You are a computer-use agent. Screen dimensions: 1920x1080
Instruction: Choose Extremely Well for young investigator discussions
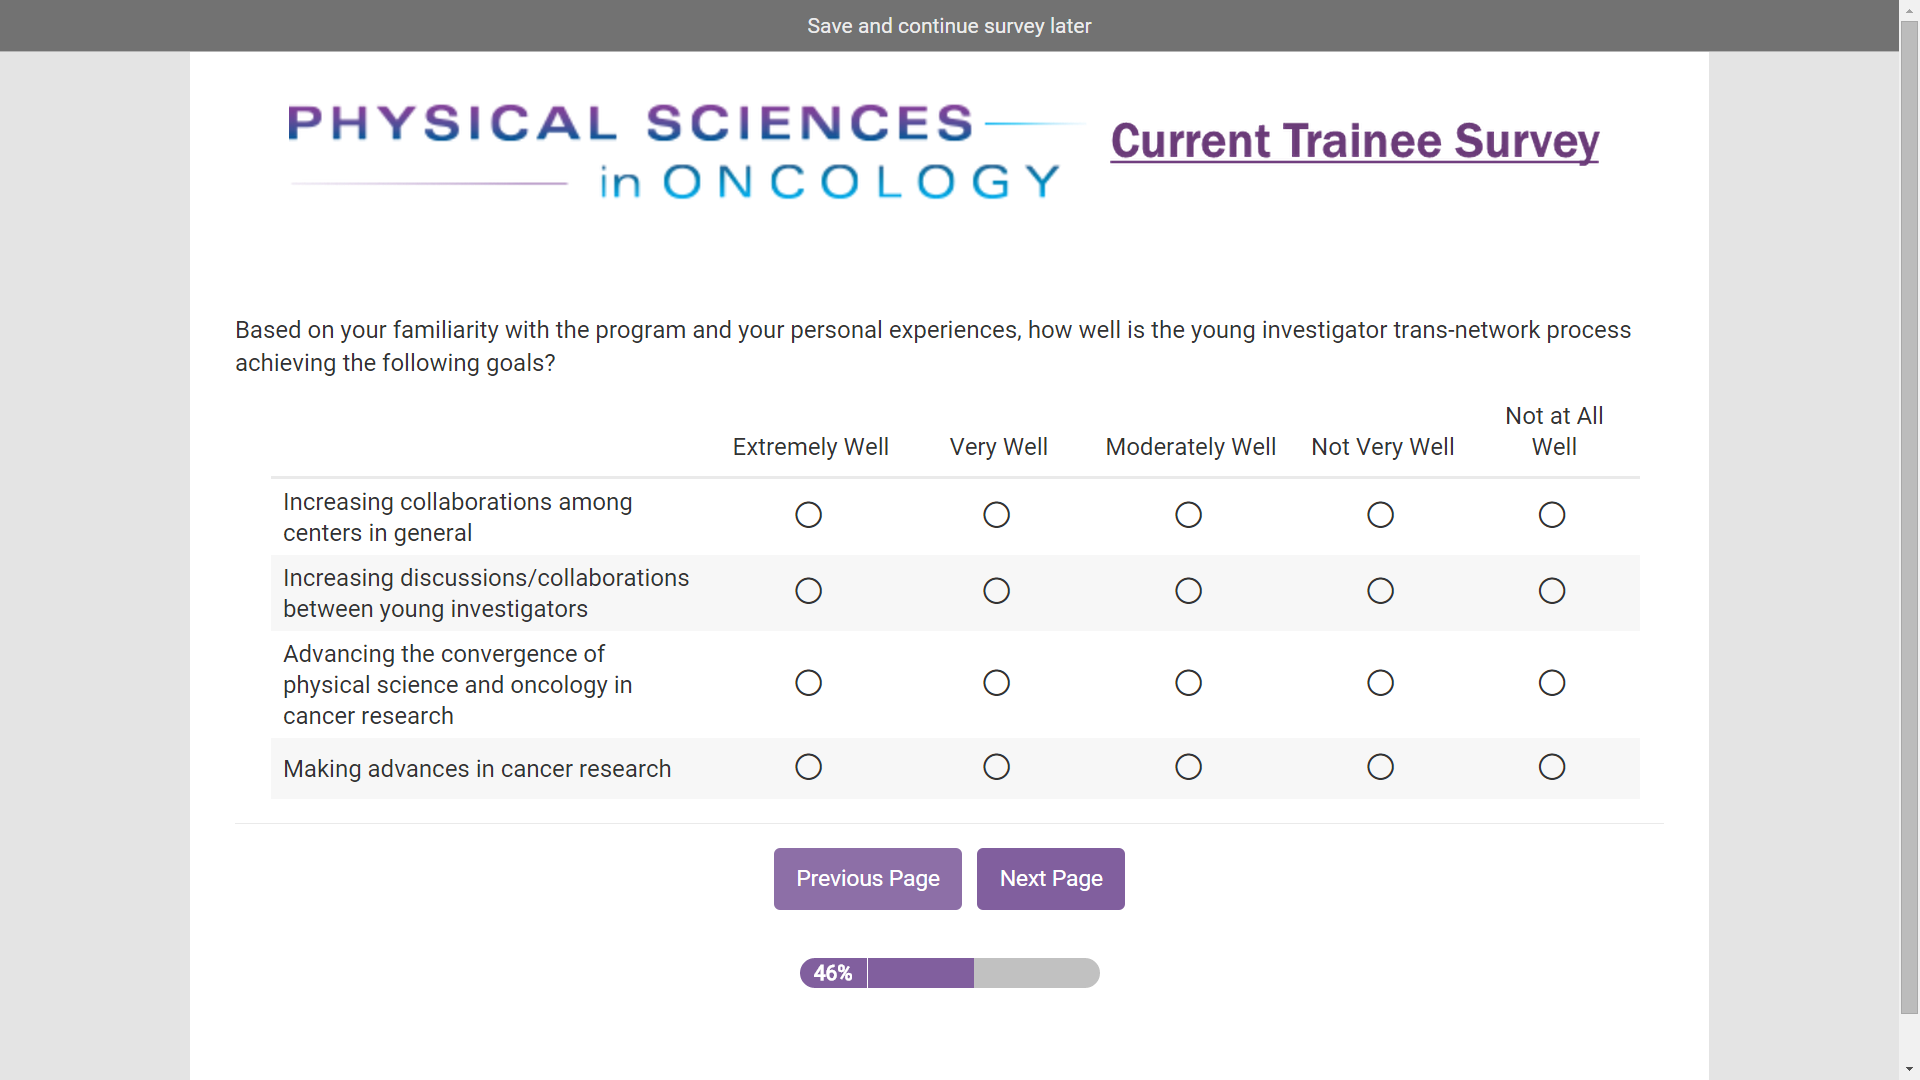pos(808,591)
